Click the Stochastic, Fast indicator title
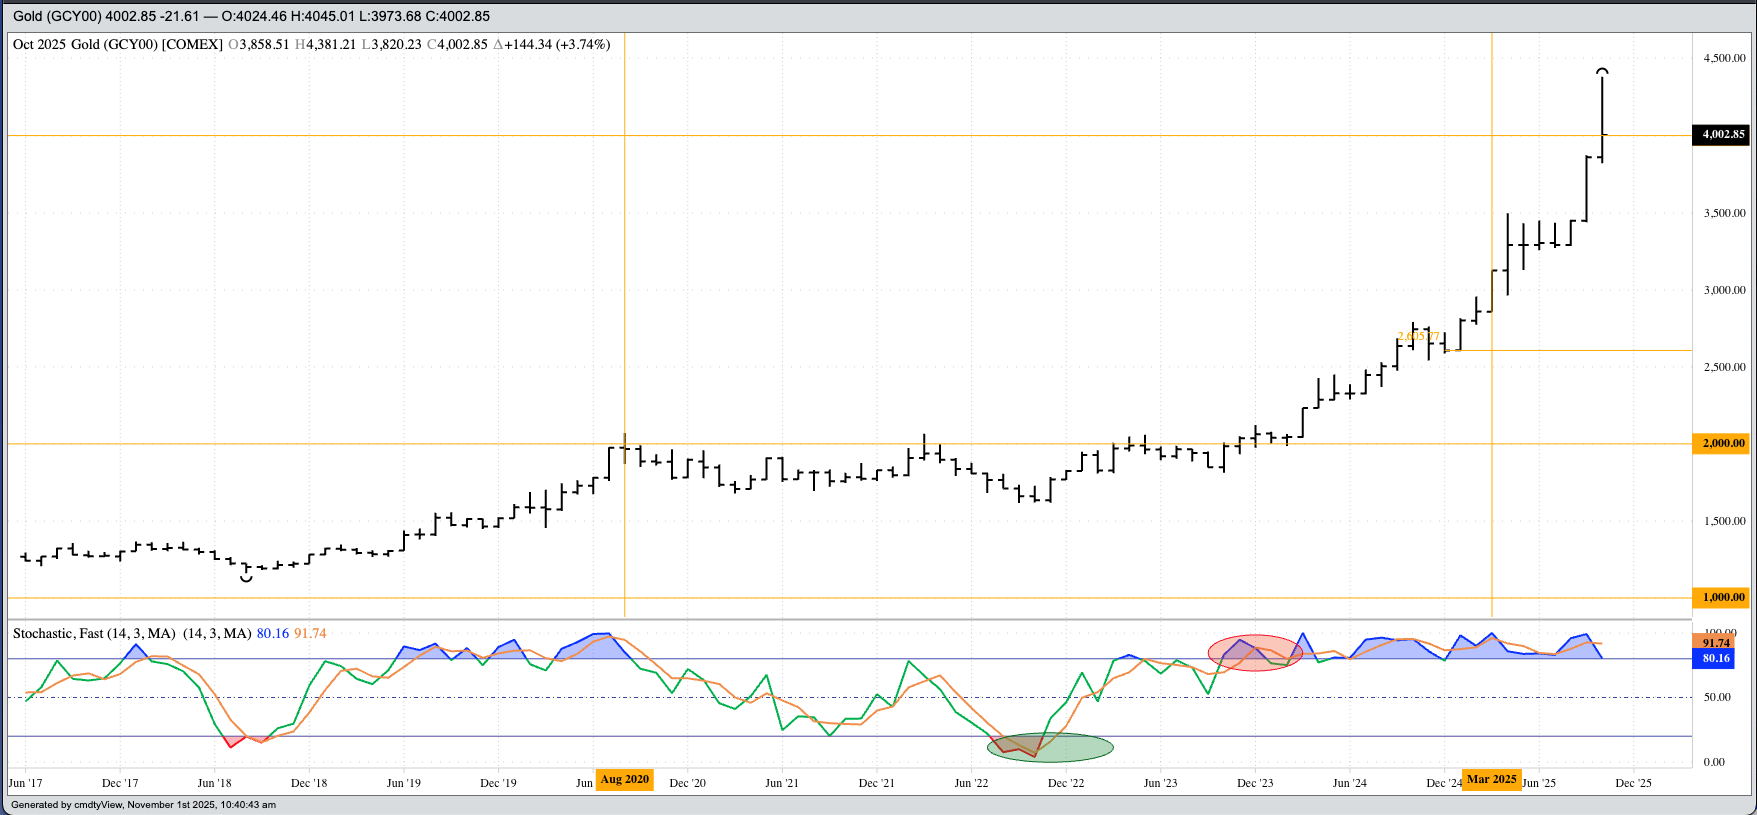 pos(94,633)
